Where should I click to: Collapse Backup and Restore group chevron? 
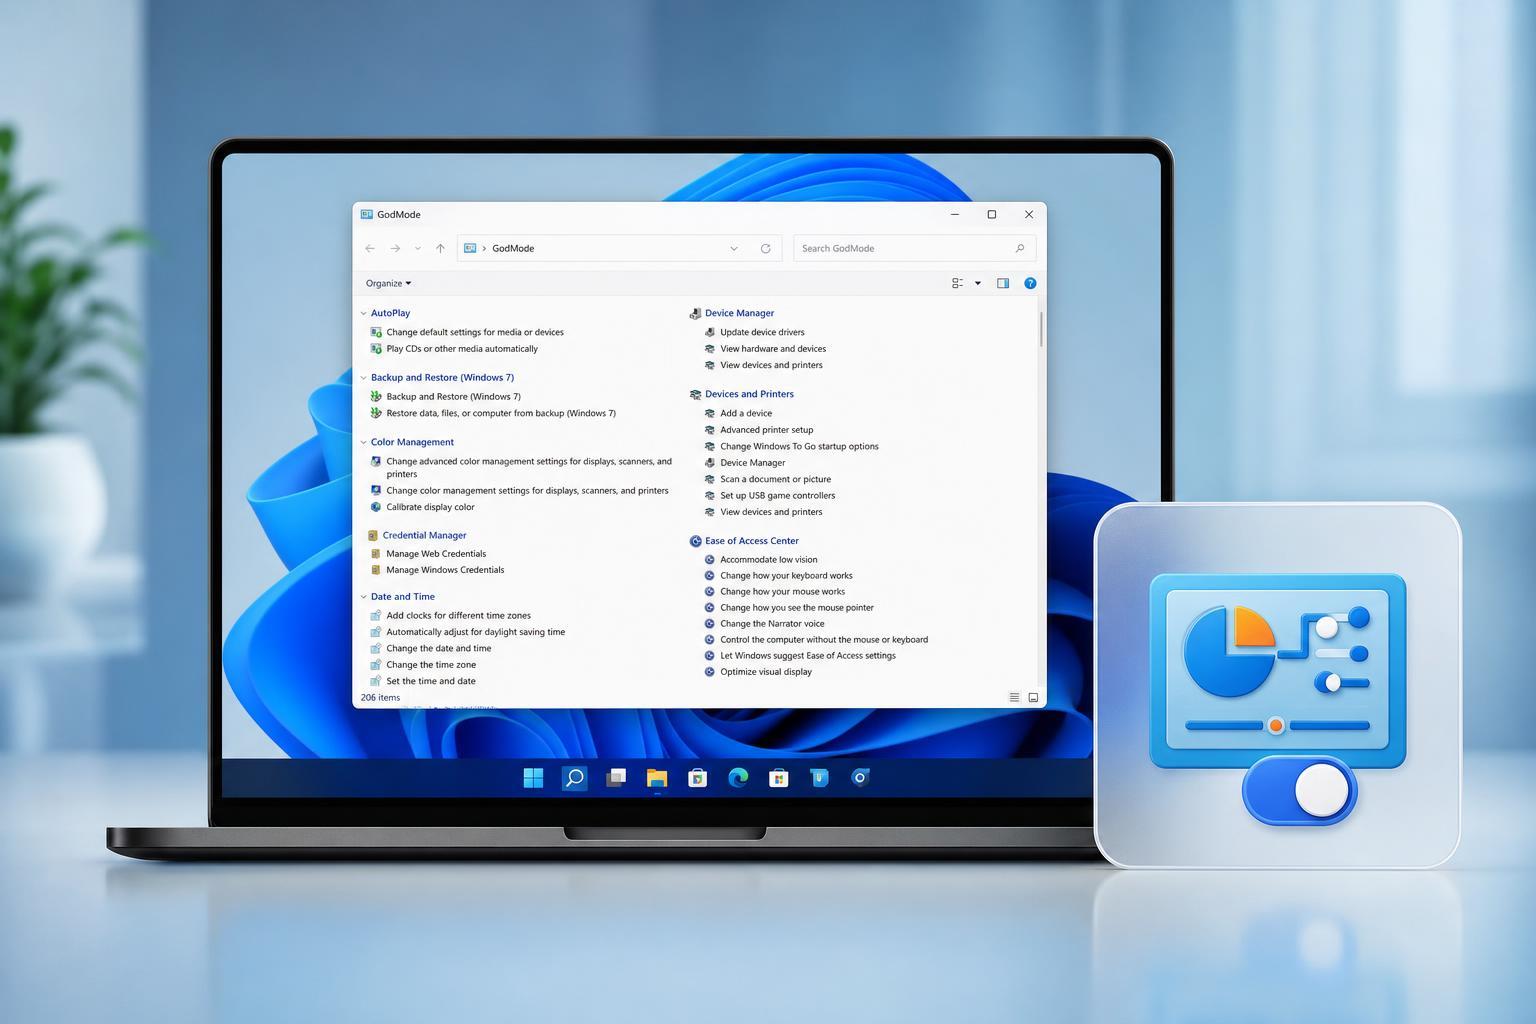(363, 378)
